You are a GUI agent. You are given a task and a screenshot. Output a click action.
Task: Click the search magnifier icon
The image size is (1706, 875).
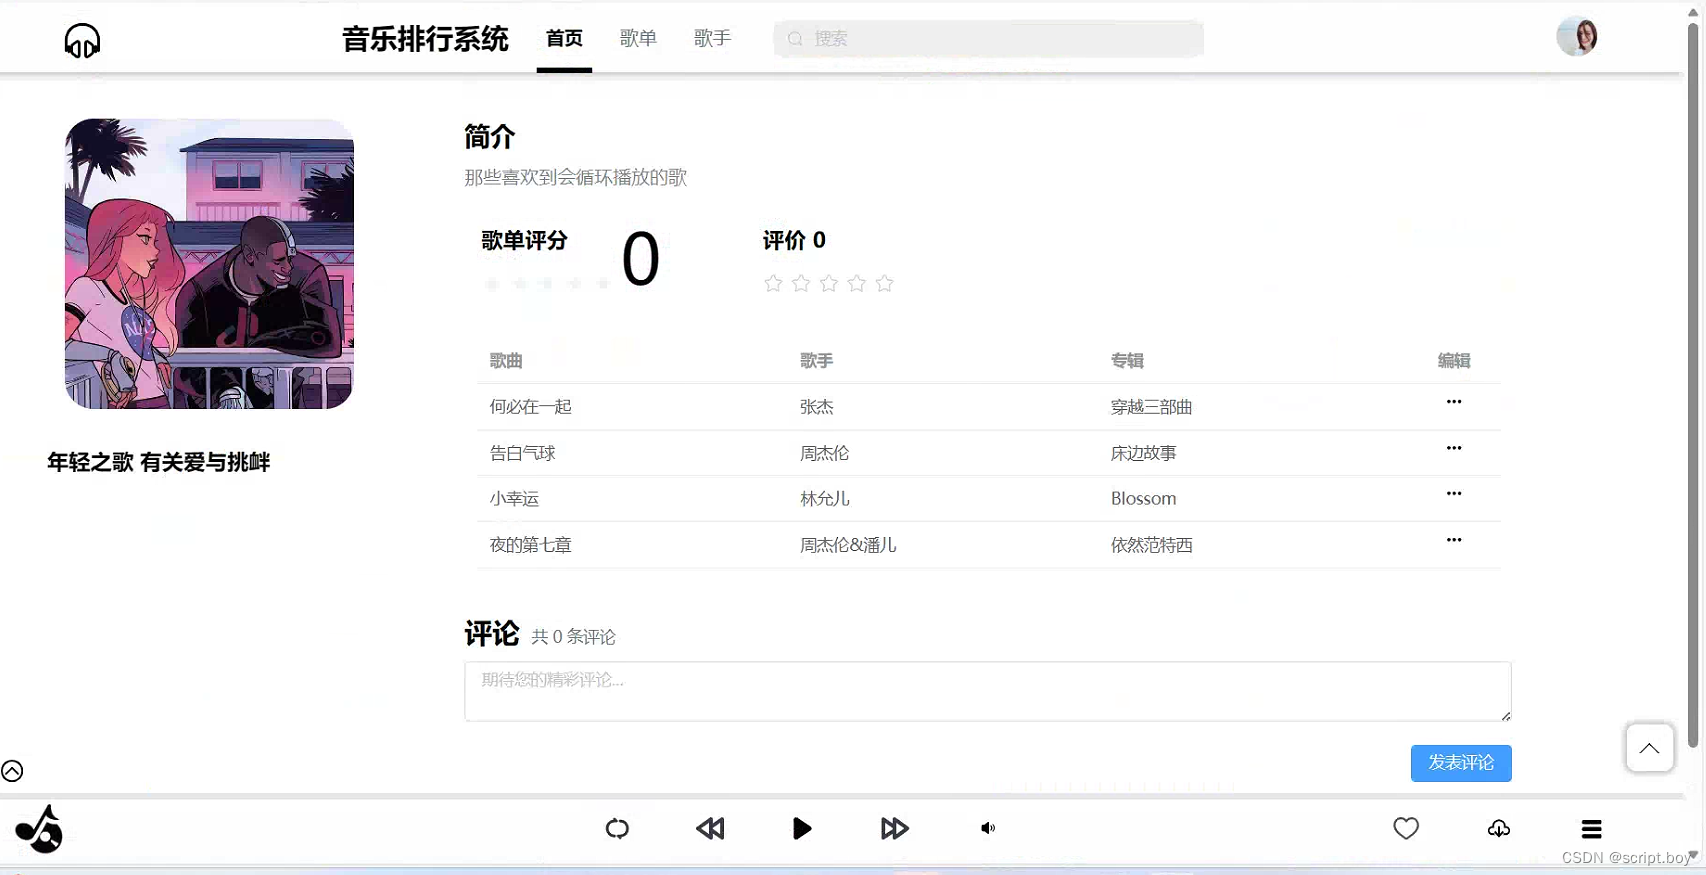pos(795,39)
